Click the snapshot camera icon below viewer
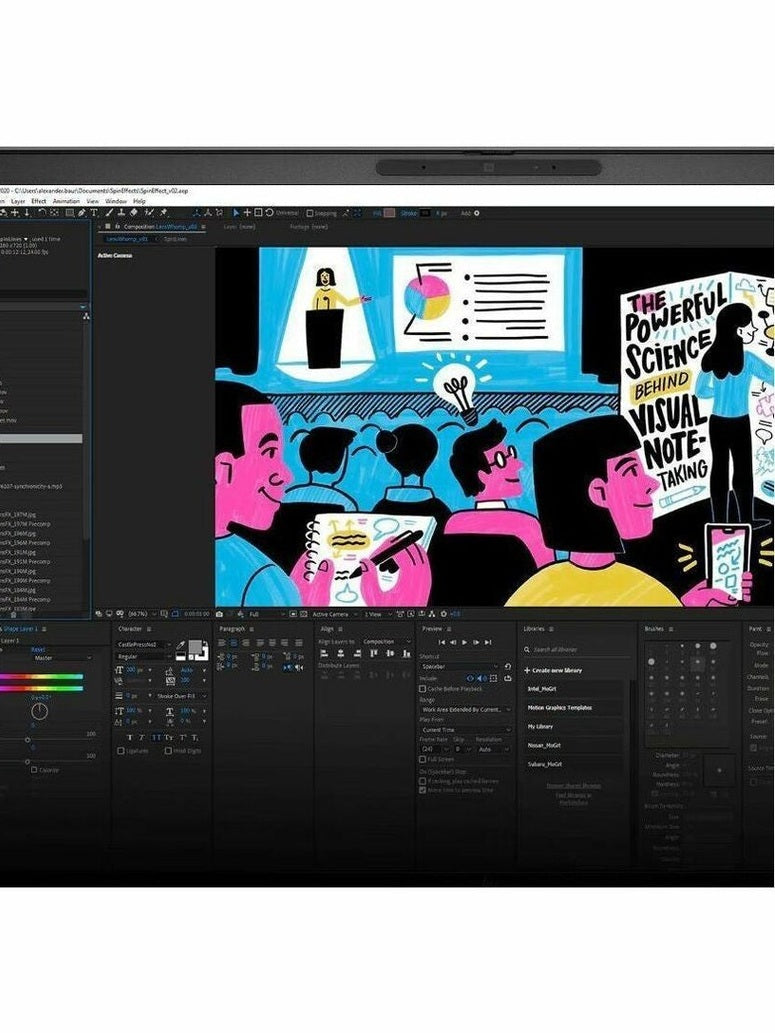The width and height of the screenshot is (775, 1033). point(218,614)
